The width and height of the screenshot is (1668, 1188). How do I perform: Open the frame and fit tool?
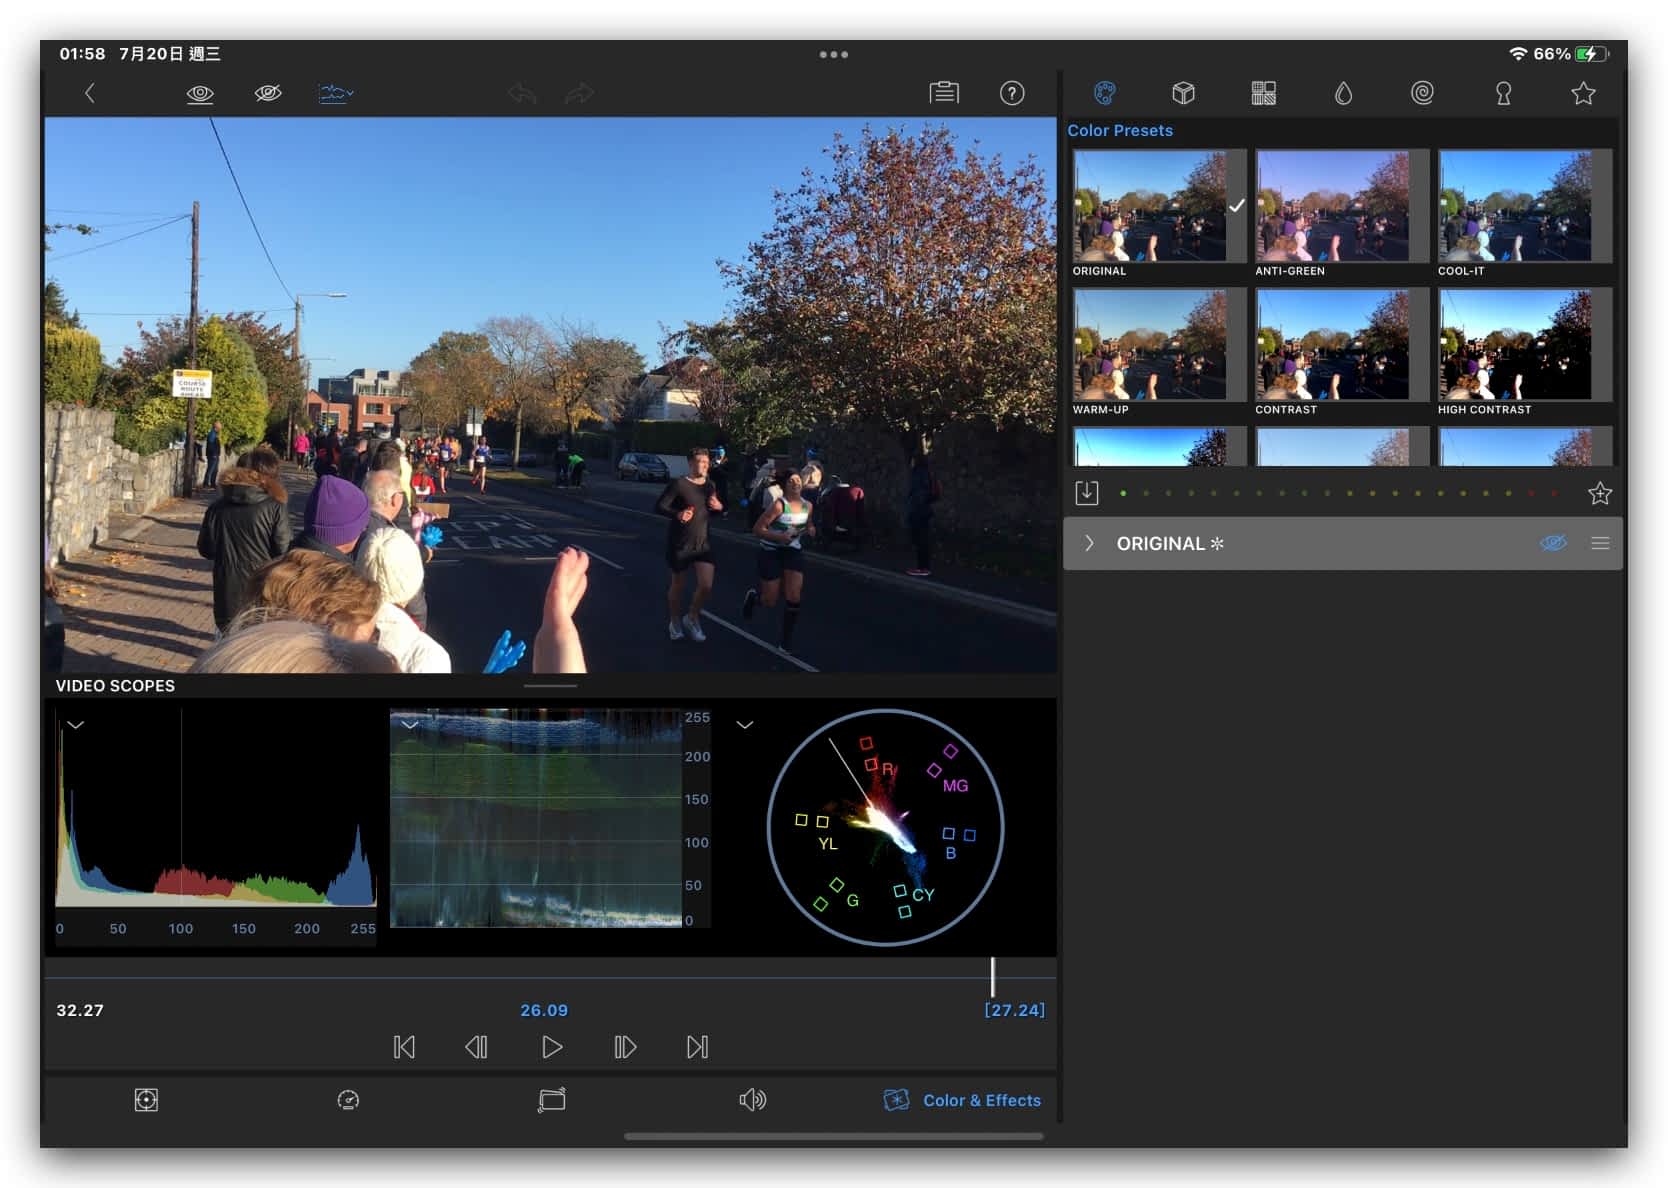coord(146,1100)
